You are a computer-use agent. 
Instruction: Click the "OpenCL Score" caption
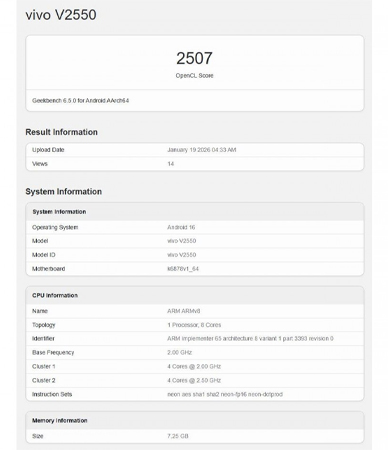(x=194, y=76)
